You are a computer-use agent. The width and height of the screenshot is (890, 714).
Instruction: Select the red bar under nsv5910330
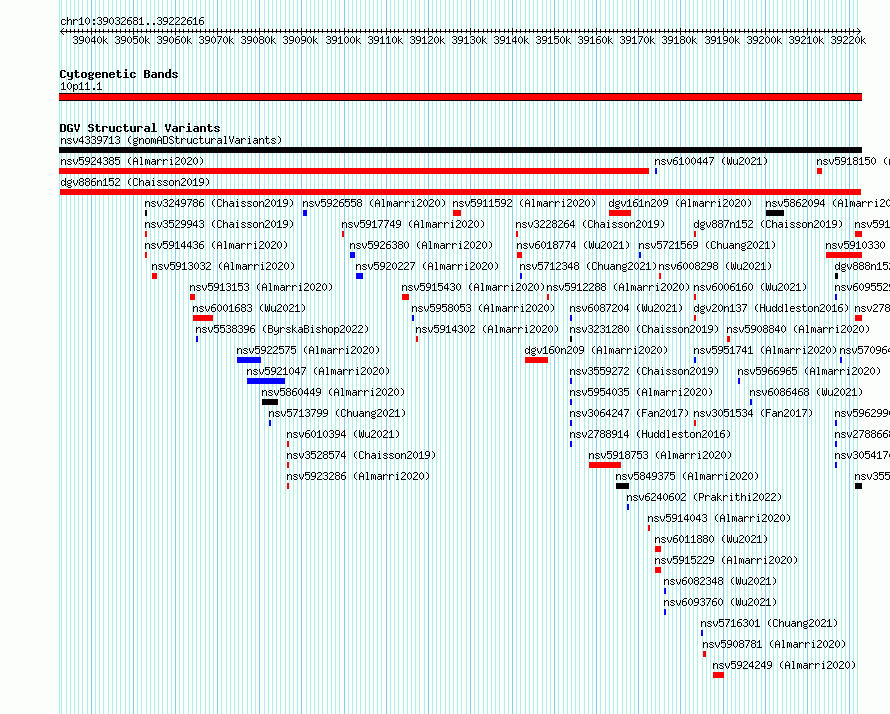point(844,255)
